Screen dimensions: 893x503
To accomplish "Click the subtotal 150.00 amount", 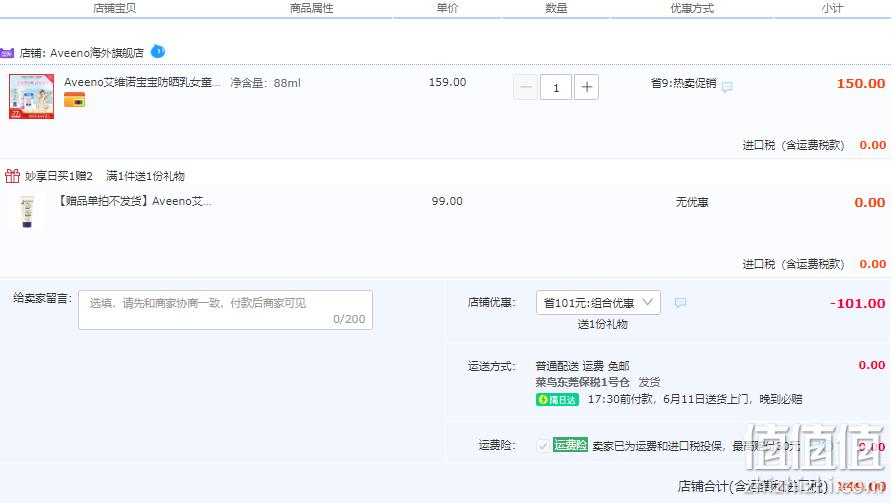I will pos(861,83).
